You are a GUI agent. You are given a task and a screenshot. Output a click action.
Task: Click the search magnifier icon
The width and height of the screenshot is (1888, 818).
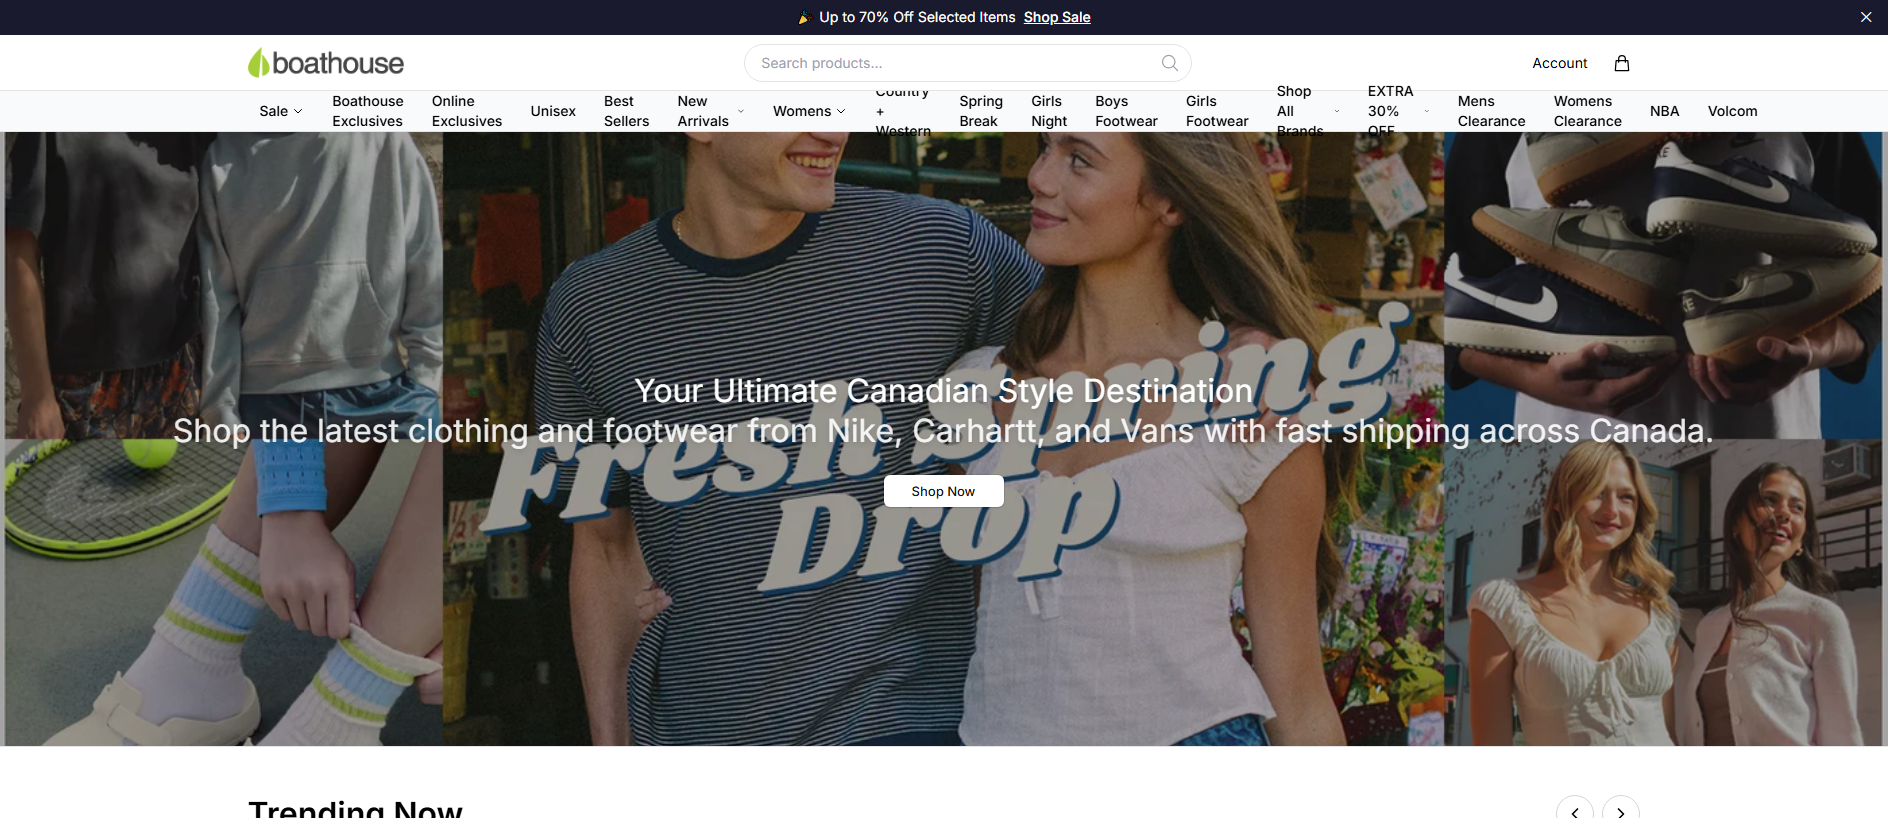1169,63
